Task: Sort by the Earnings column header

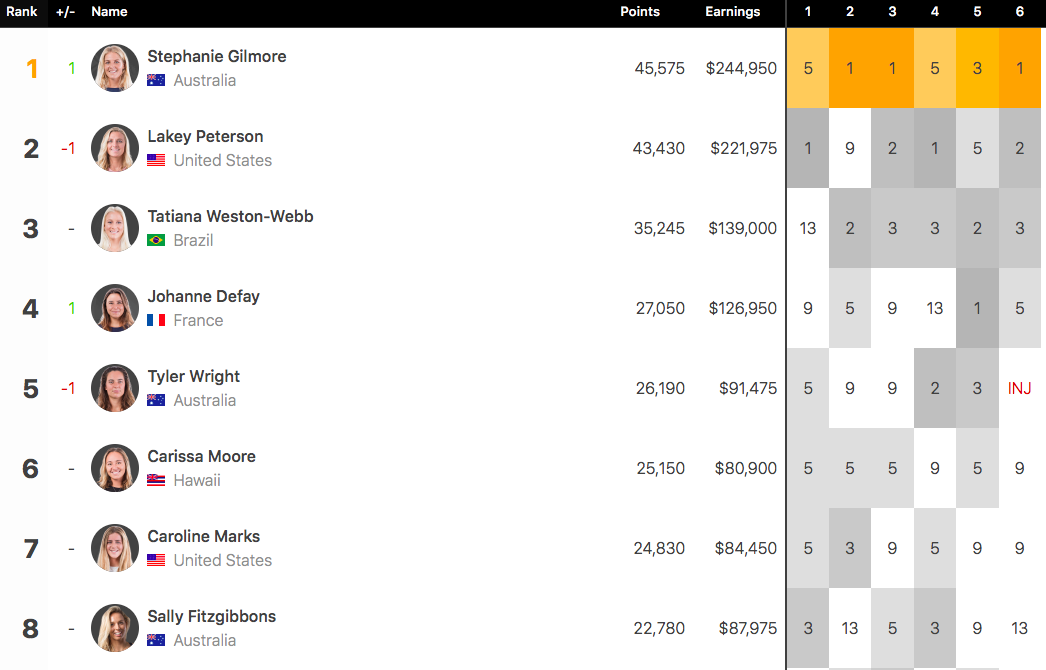Action: [732, 12]
